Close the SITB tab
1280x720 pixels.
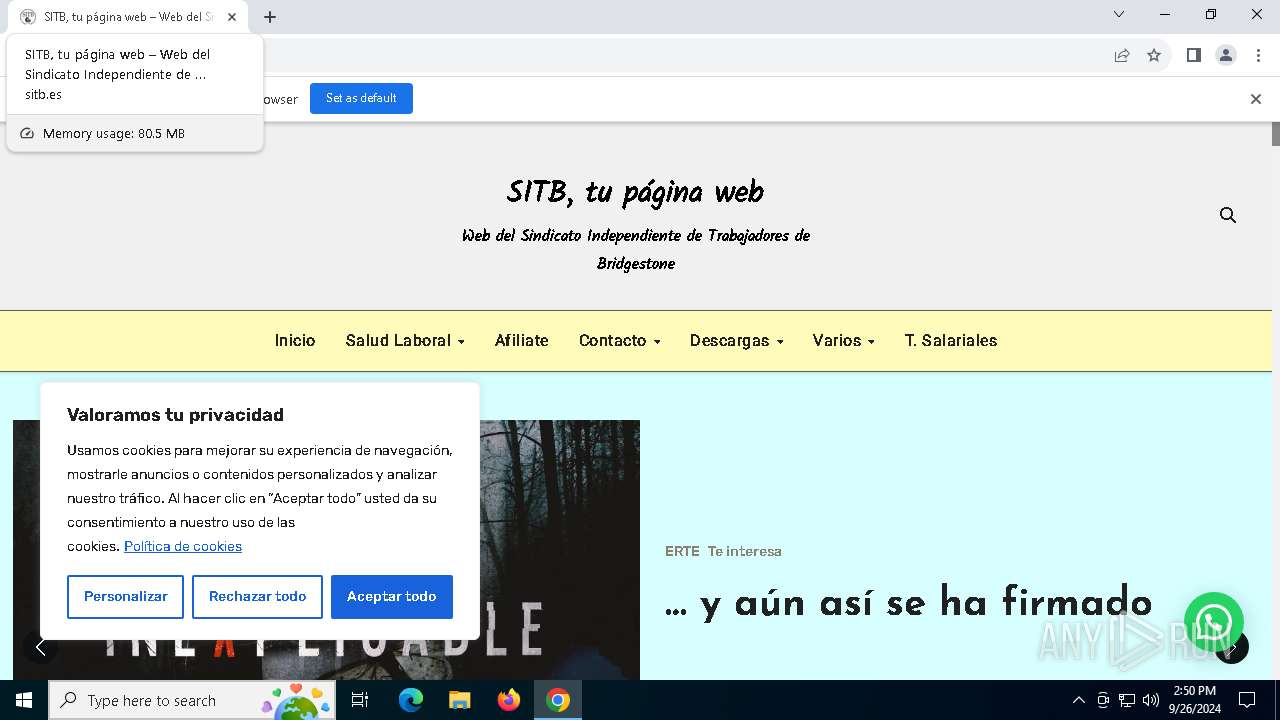coord(232,17)
